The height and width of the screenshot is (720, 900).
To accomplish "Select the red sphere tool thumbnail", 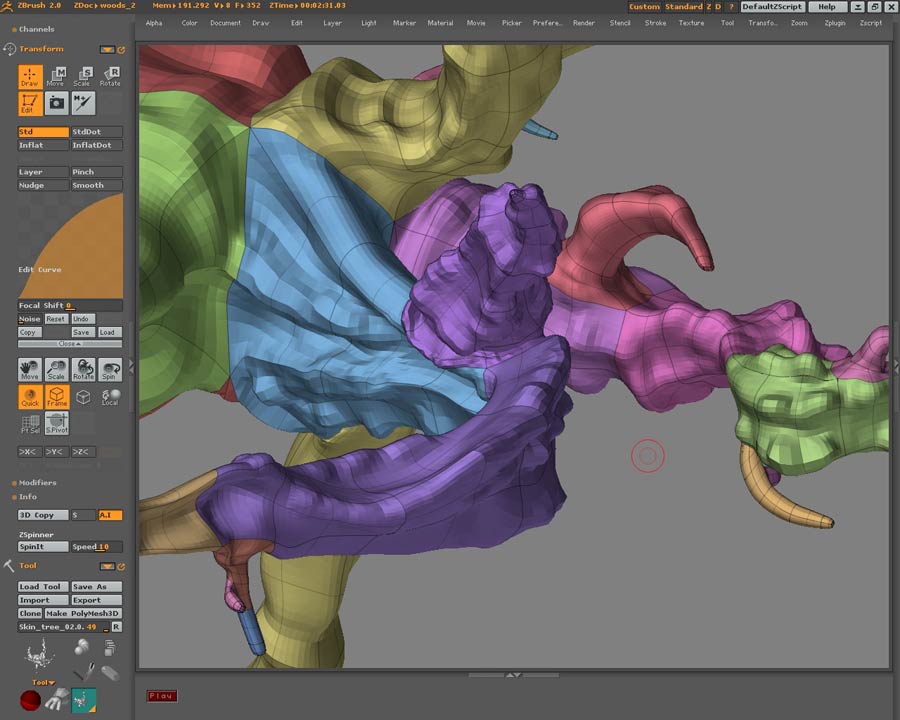I will coord(30,701).
